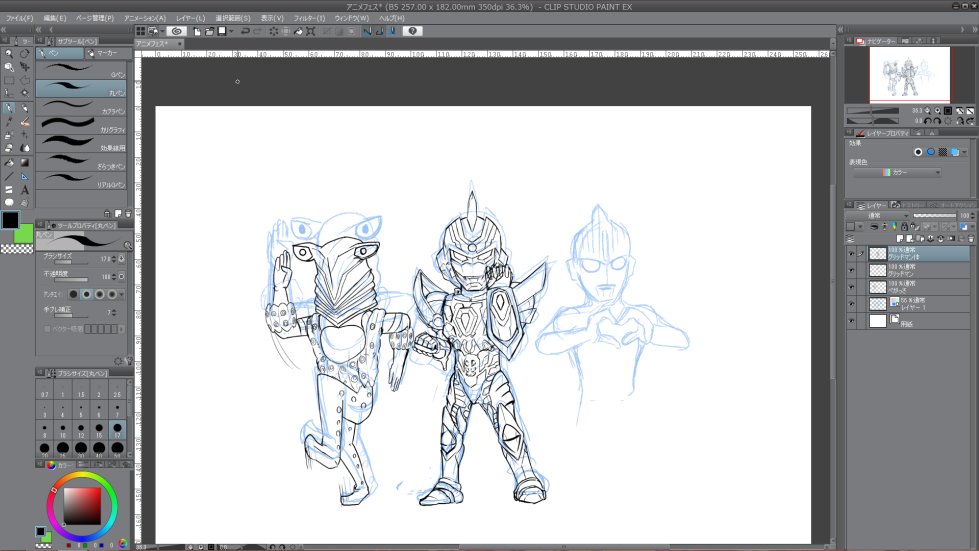Select the Fill bucket tool

pos(9,163)
